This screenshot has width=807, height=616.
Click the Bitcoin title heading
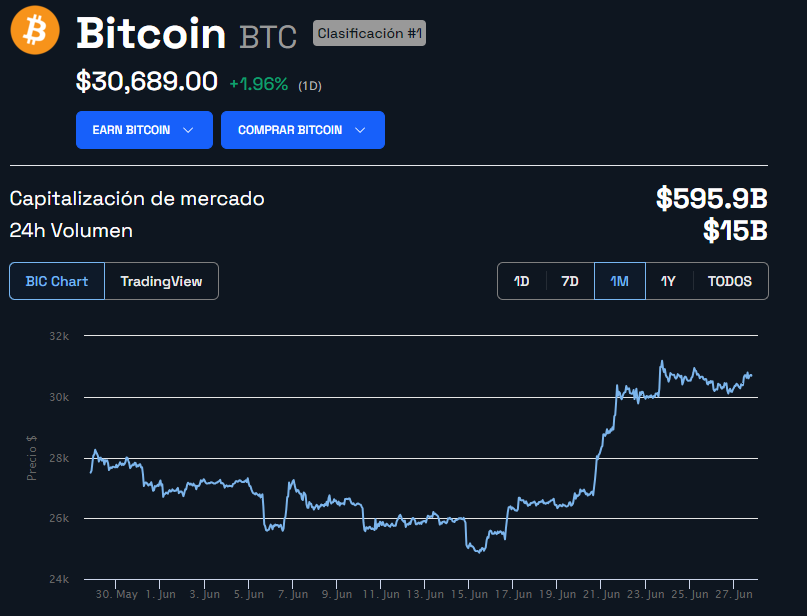pyautogui.click(x=150, y=35)
